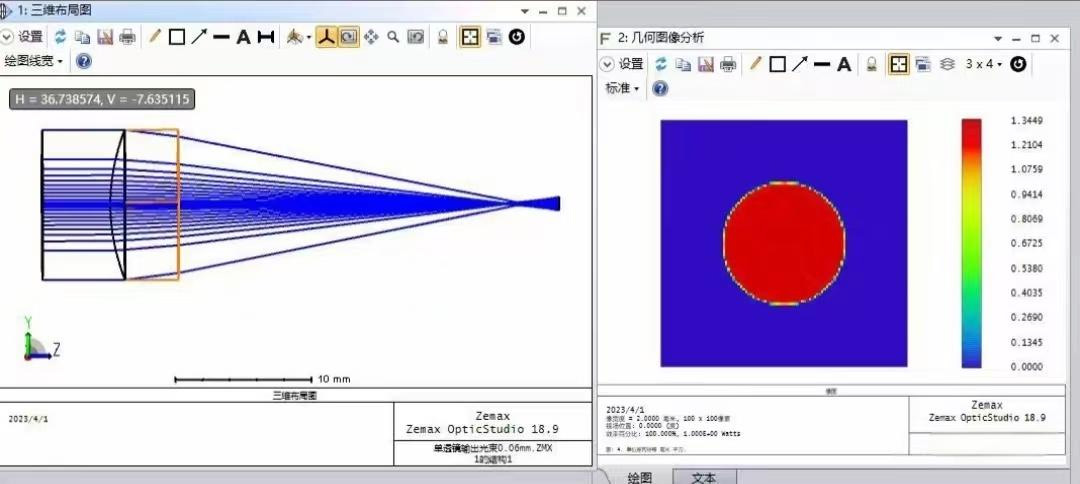Click the 单透镜输出光束0.06mm.ZMX file name
This screenshot has width=1080, height=484.
[x=492, y=448]
